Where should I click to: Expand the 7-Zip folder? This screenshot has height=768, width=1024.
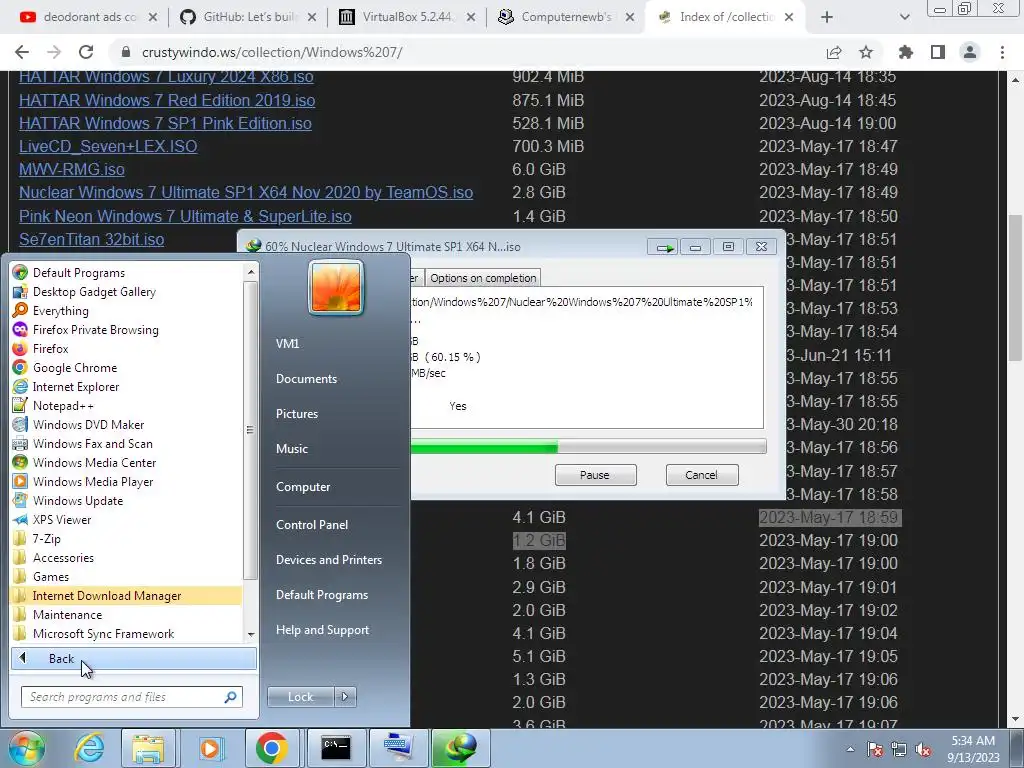(126, 538)
